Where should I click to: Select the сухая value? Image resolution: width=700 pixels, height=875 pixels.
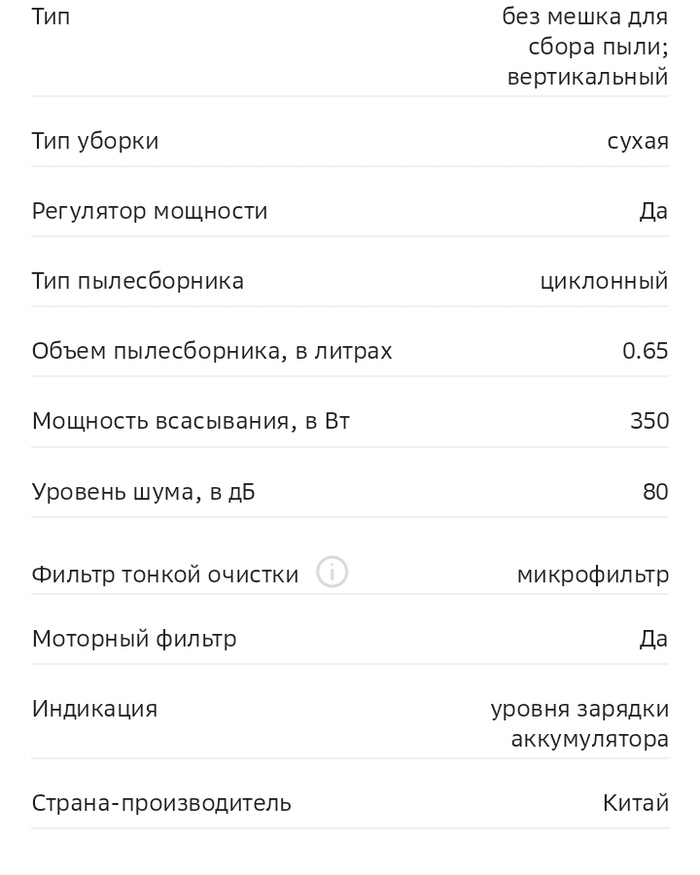(637, 141)
